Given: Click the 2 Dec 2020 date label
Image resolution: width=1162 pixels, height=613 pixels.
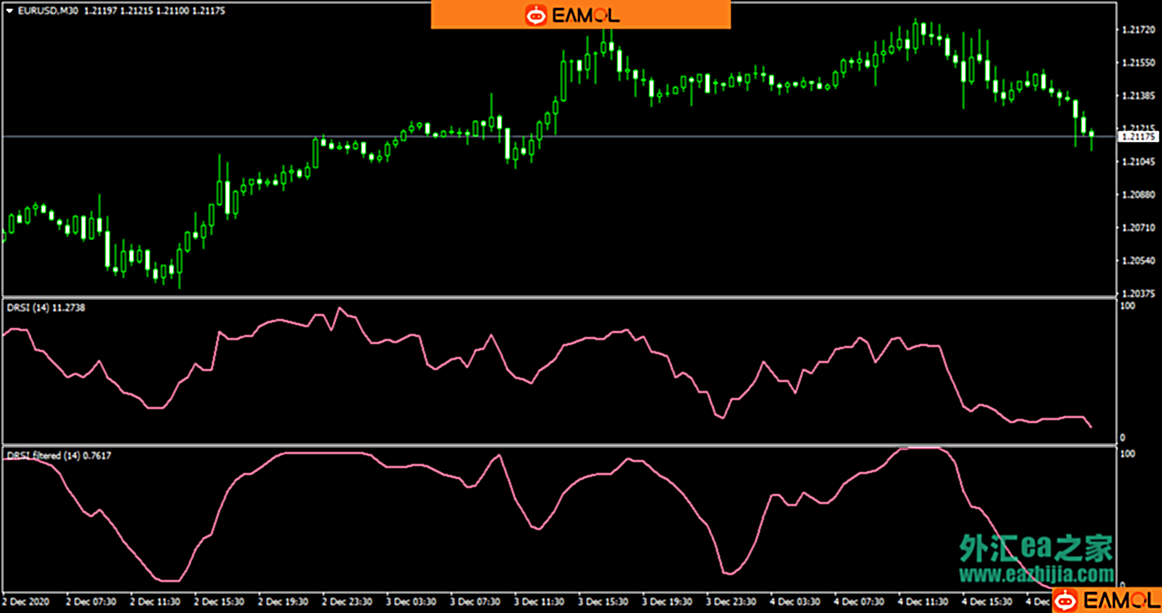Looking at the screenshot, I should point(26,602).
